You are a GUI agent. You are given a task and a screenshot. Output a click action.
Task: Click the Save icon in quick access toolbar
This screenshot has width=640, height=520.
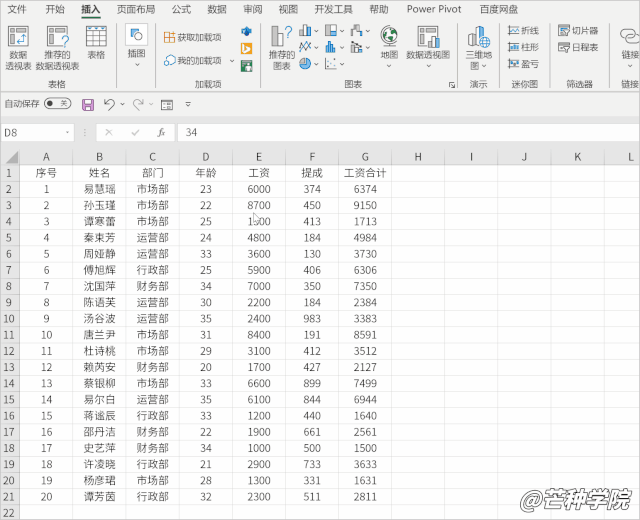pyautogui.click(x=88, y=105)
